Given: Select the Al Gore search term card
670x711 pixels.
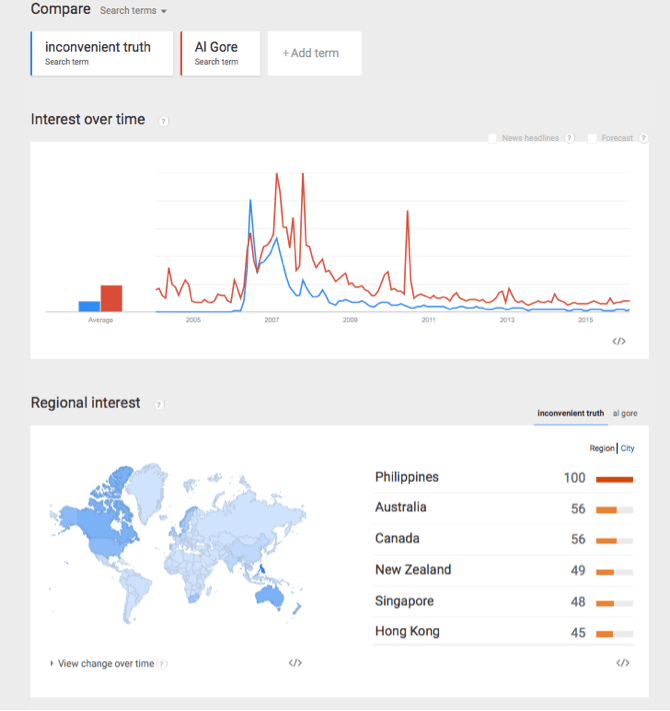Looking at the screenshot, I should pos(220,53).
